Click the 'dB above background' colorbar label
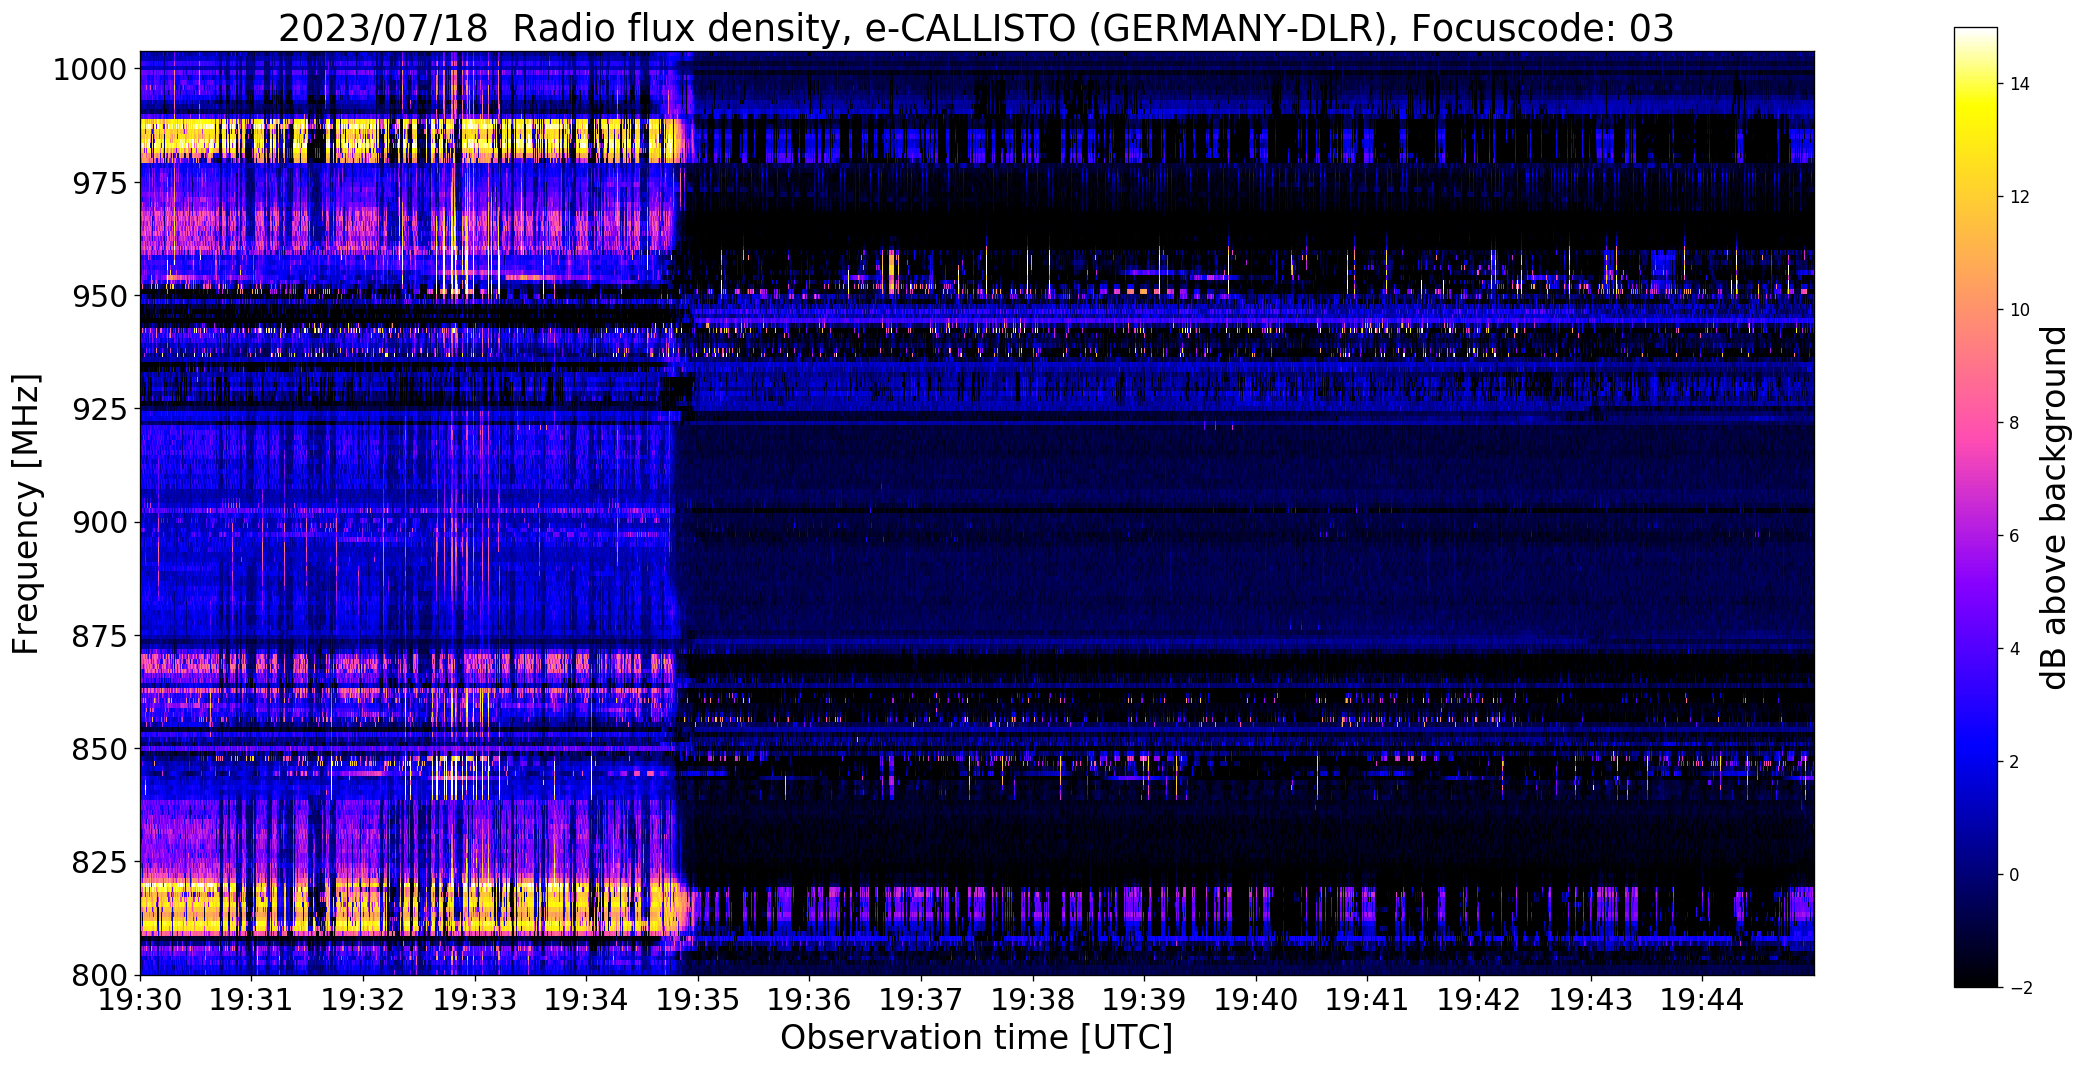The image size is (2085, 1067). [2054, 508]
